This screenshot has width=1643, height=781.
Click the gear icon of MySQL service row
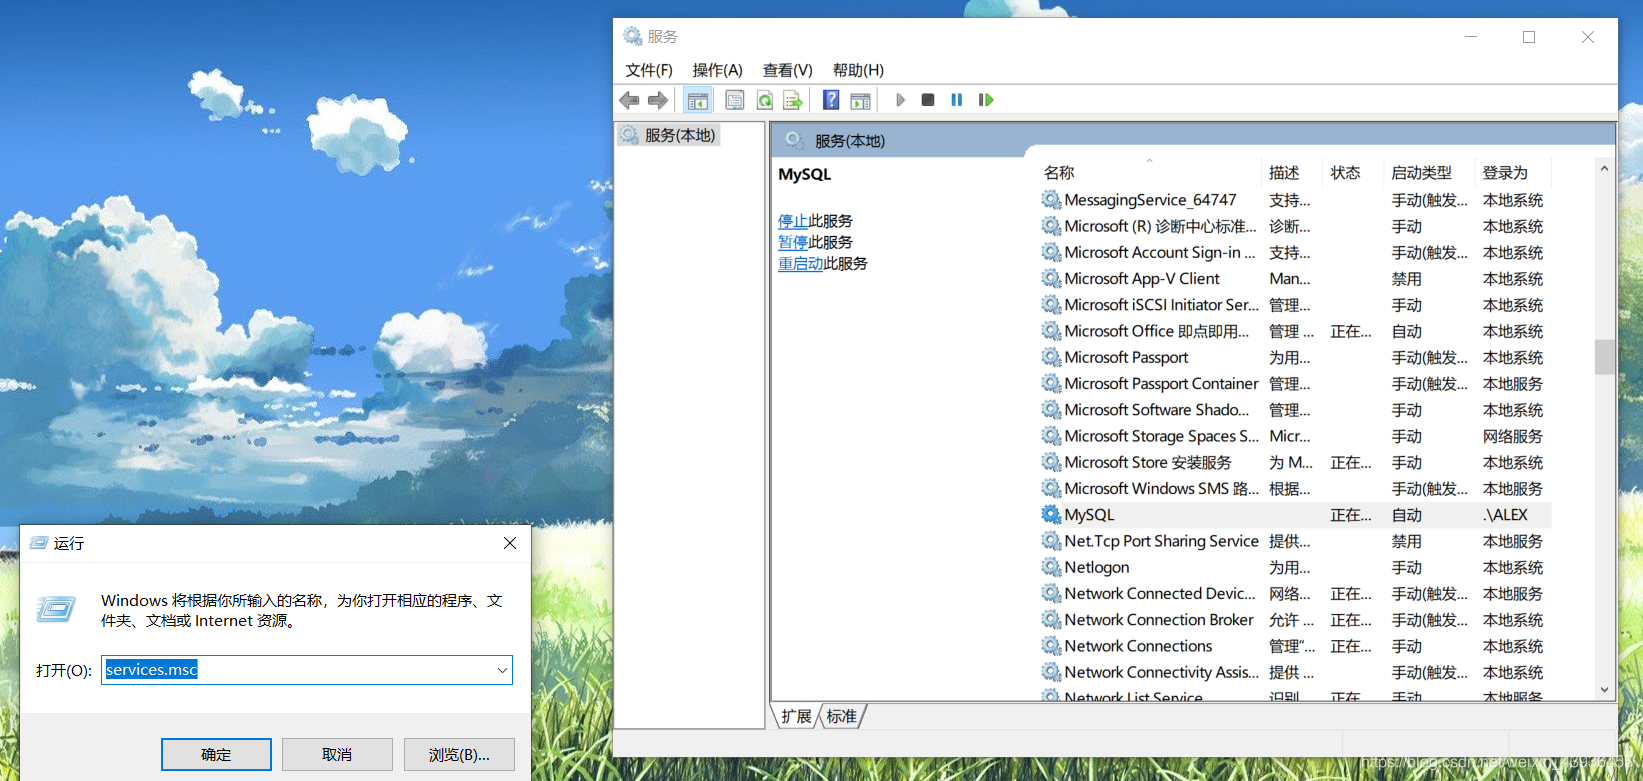click(1051, 514)
